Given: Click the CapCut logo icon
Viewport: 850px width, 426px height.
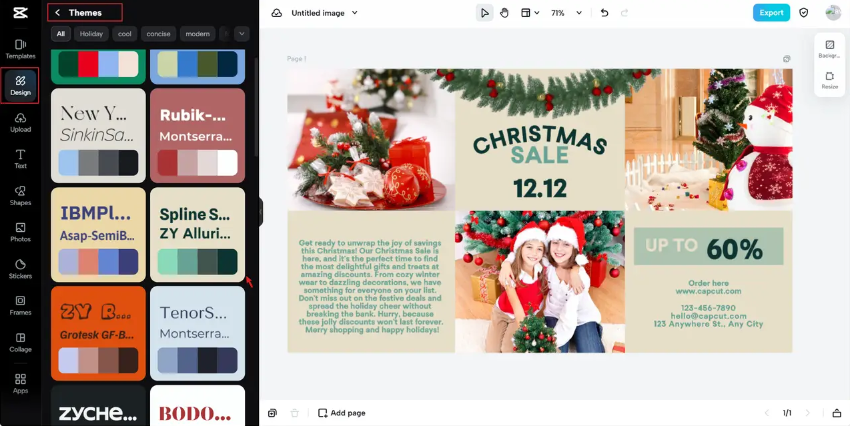Looking at the screenshot, I should click(x=21, y=12).
